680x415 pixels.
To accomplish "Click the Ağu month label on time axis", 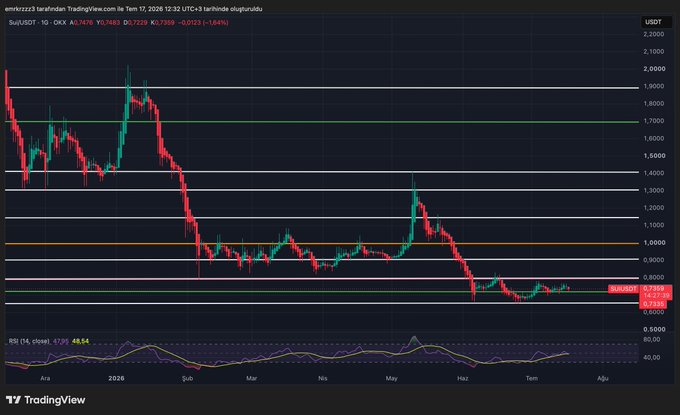I will tap(603, 378).
